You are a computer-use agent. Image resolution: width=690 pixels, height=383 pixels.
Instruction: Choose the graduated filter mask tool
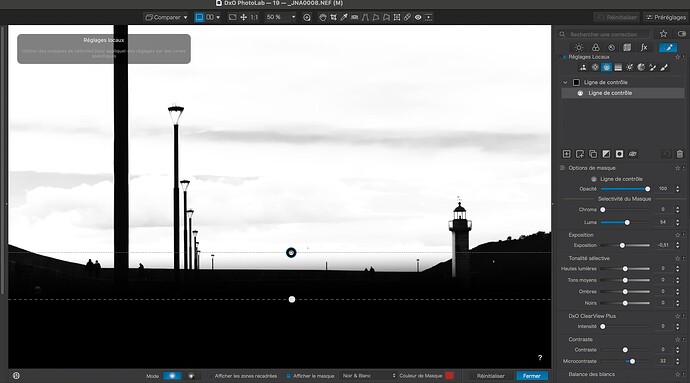(618, 67)
